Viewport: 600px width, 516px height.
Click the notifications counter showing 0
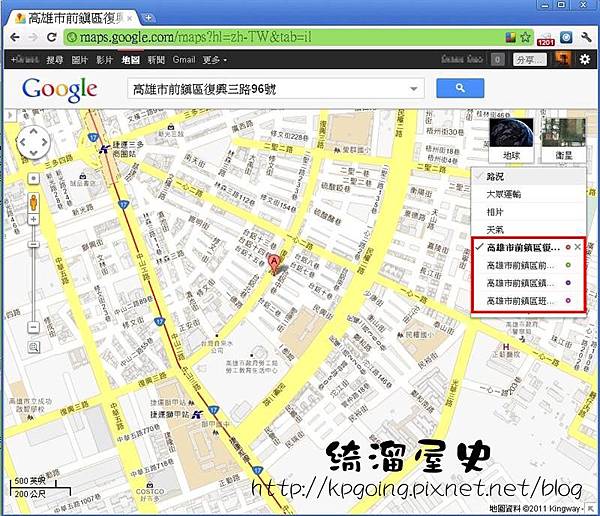497,59
